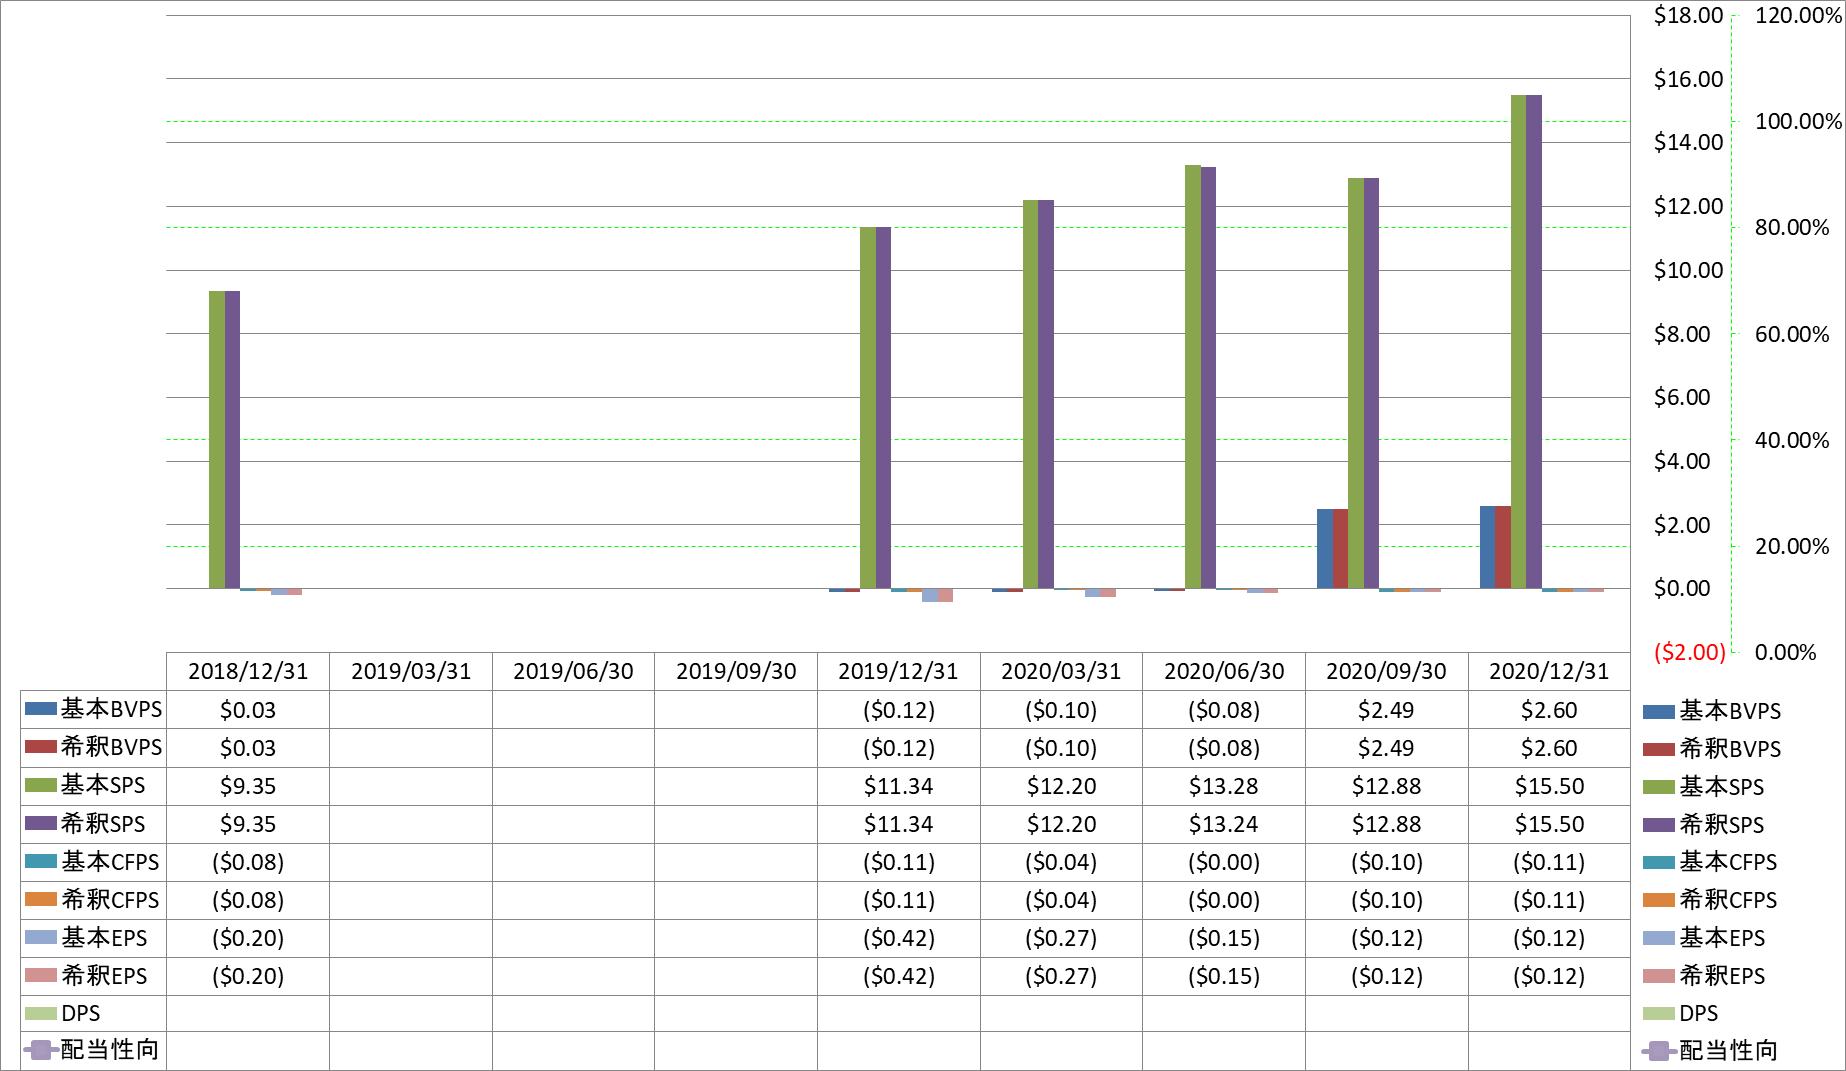
Task: Click the ($0.42) 基本EPS value for 2019/12/31
Action: pyautogui.click(x=899, y=938)
